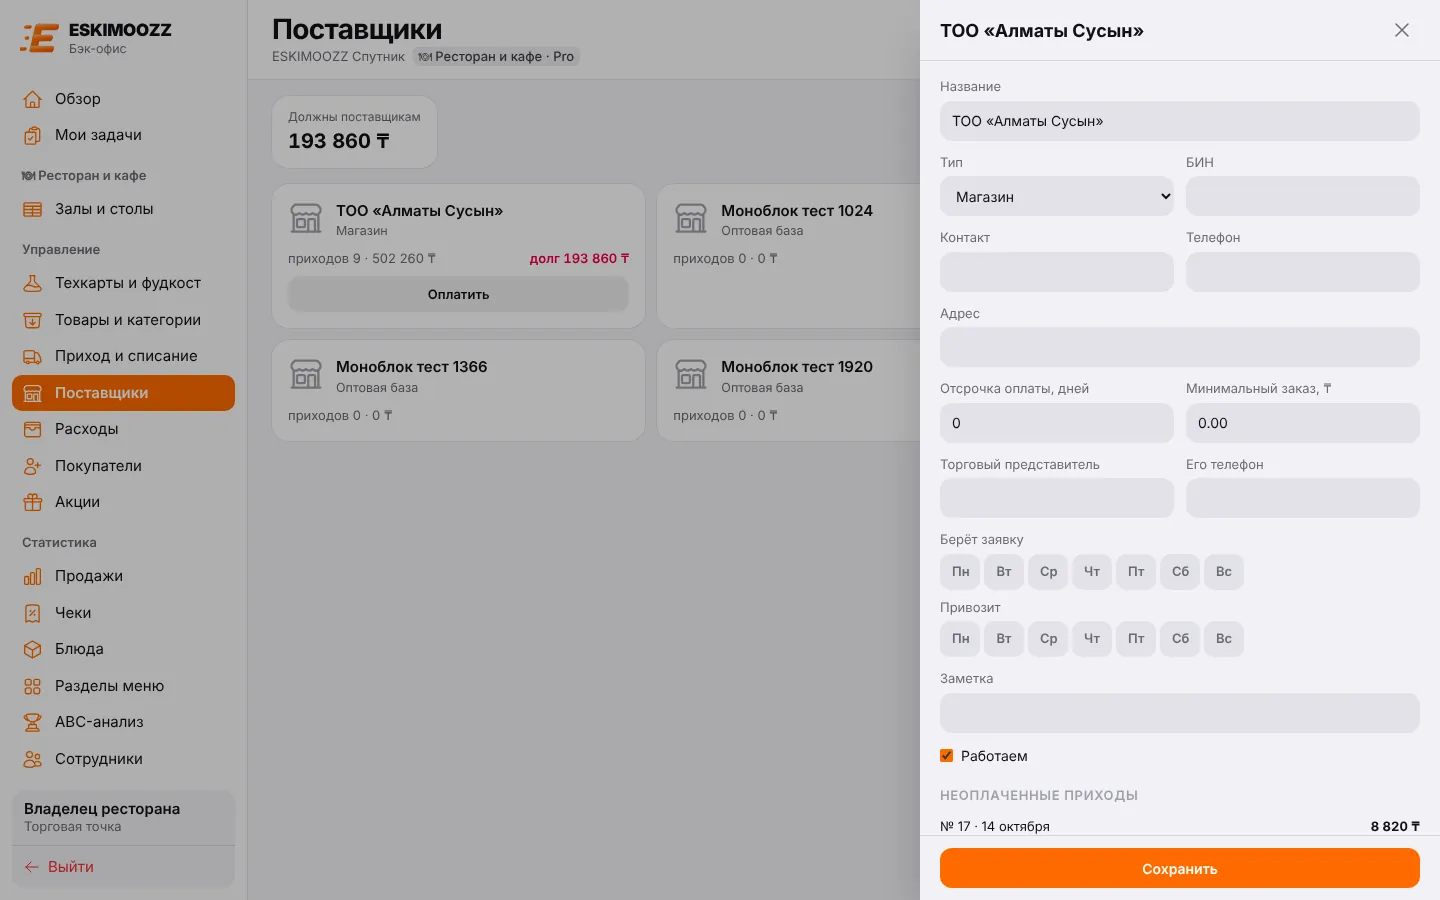Toggle Вс in Берёт заявку days
Image resolution: width=1440 pixels, height=900 pixels.
(x=1224, y=572)
